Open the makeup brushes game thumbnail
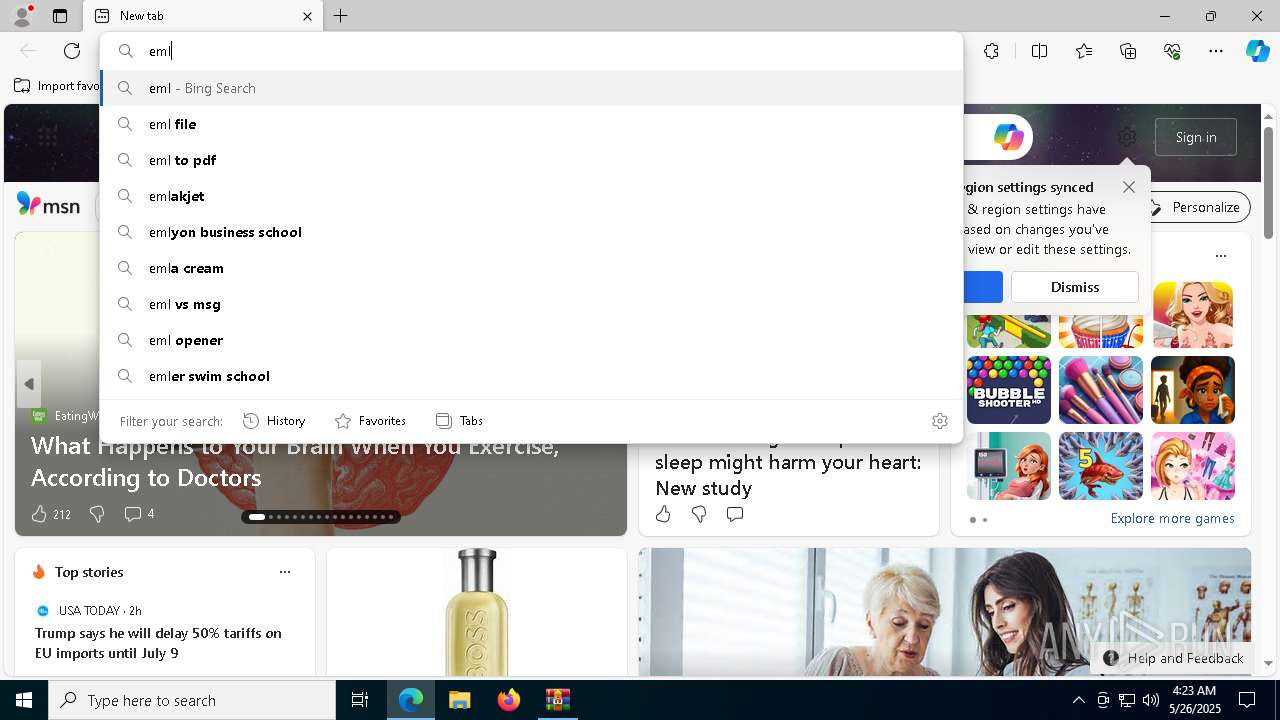Screen dimensions: 1280x720 (x=1101, y=390)
